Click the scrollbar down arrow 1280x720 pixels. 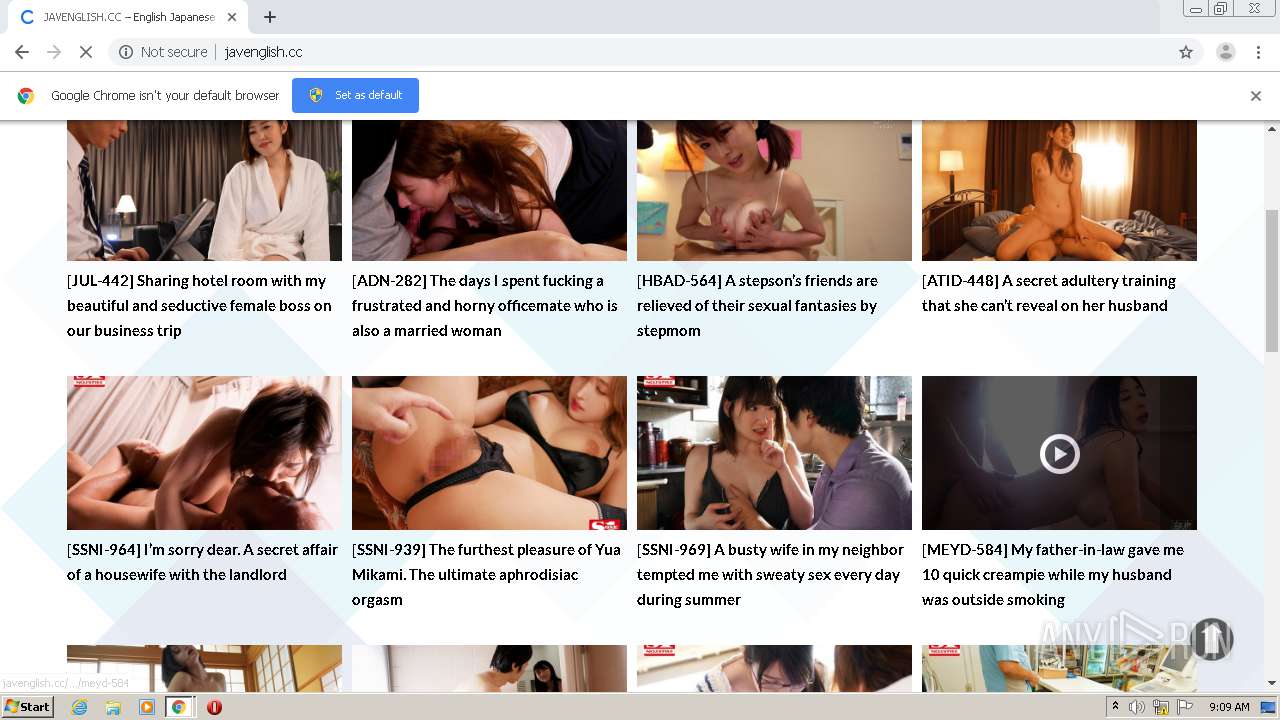coord(1272,683)
